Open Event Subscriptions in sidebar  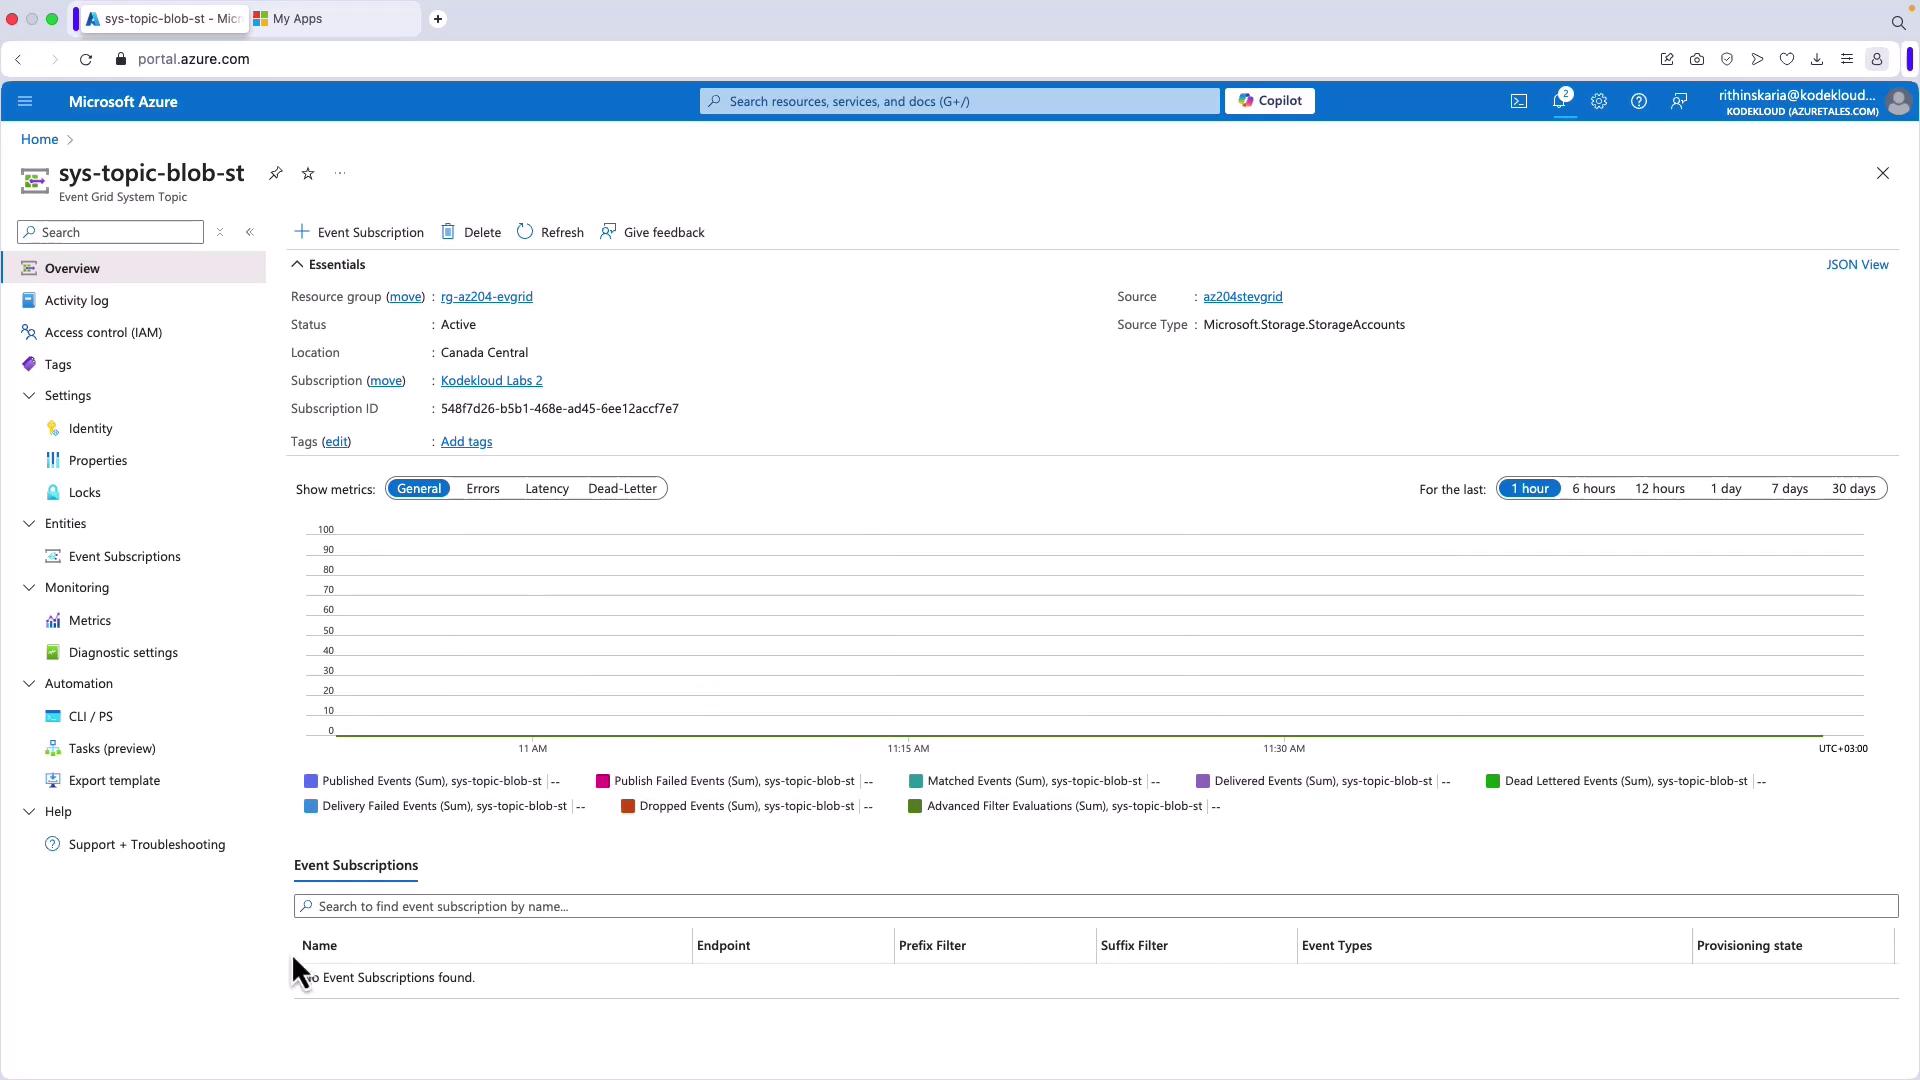click(124, 556)
